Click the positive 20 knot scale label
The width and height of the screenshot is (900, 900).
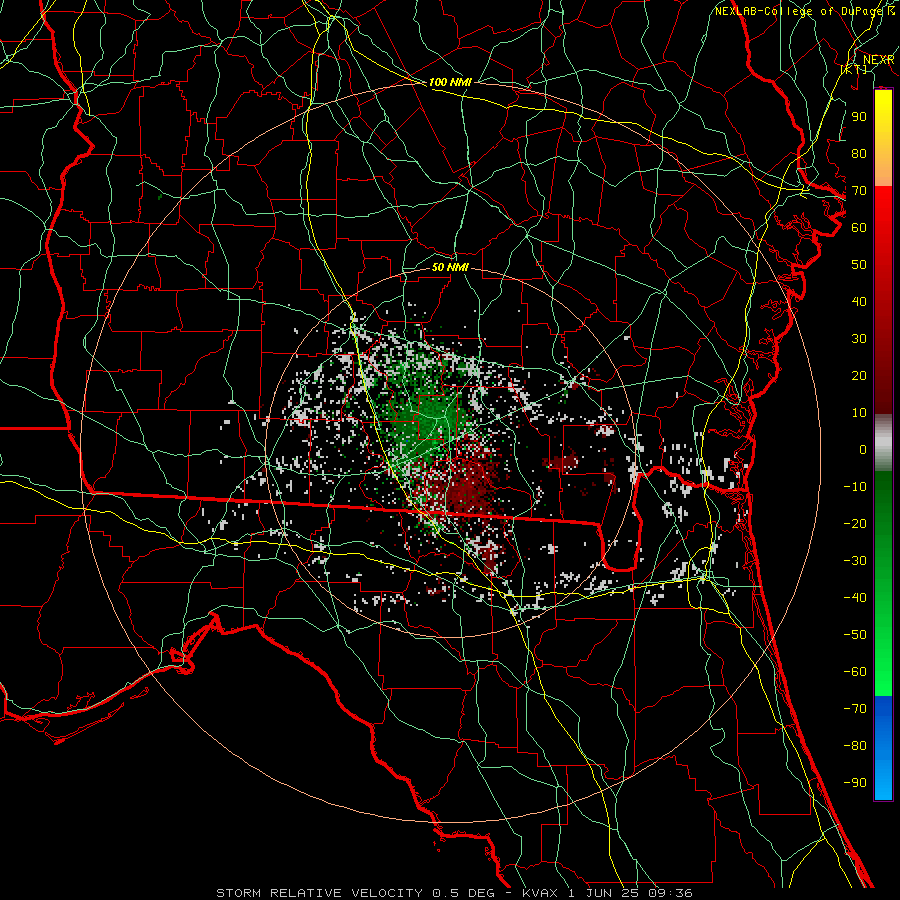pyautogui.click(x=859, y=375)
